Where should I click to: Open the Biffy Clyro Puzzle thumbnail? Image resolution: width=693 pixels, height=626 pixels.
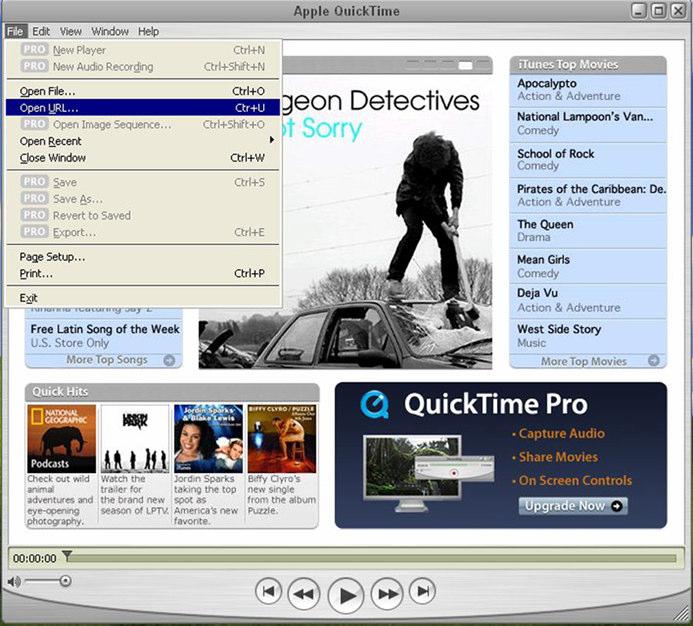click(x=282, y=439)
